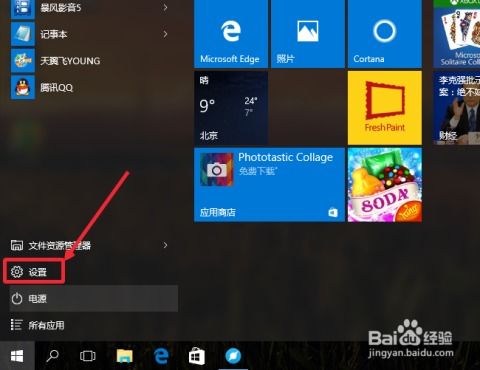Open the 北京 weather tile
Screen dimensions: 480x370
point(231,108)
